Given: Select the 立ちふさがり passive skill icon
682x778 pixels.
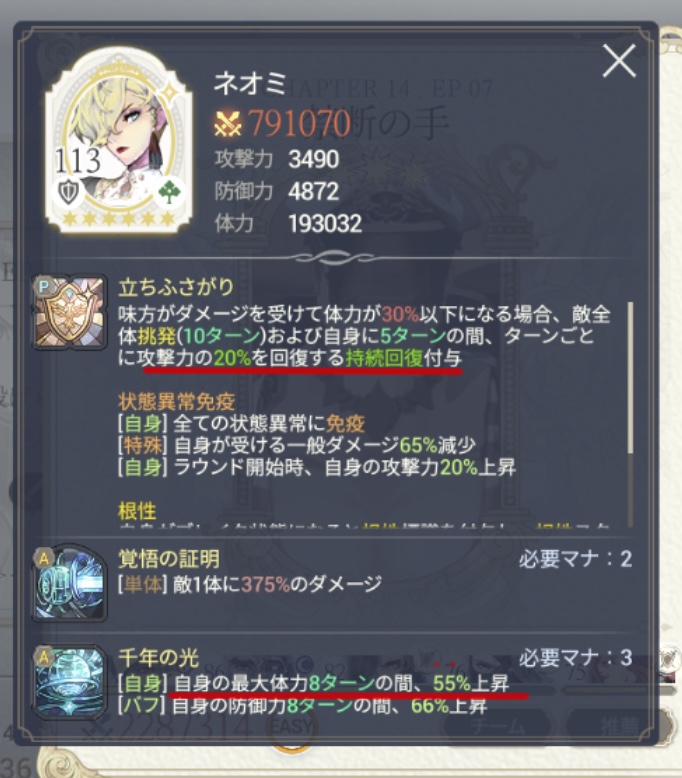Looking at the screenshot, I should [x=69, y=312].
